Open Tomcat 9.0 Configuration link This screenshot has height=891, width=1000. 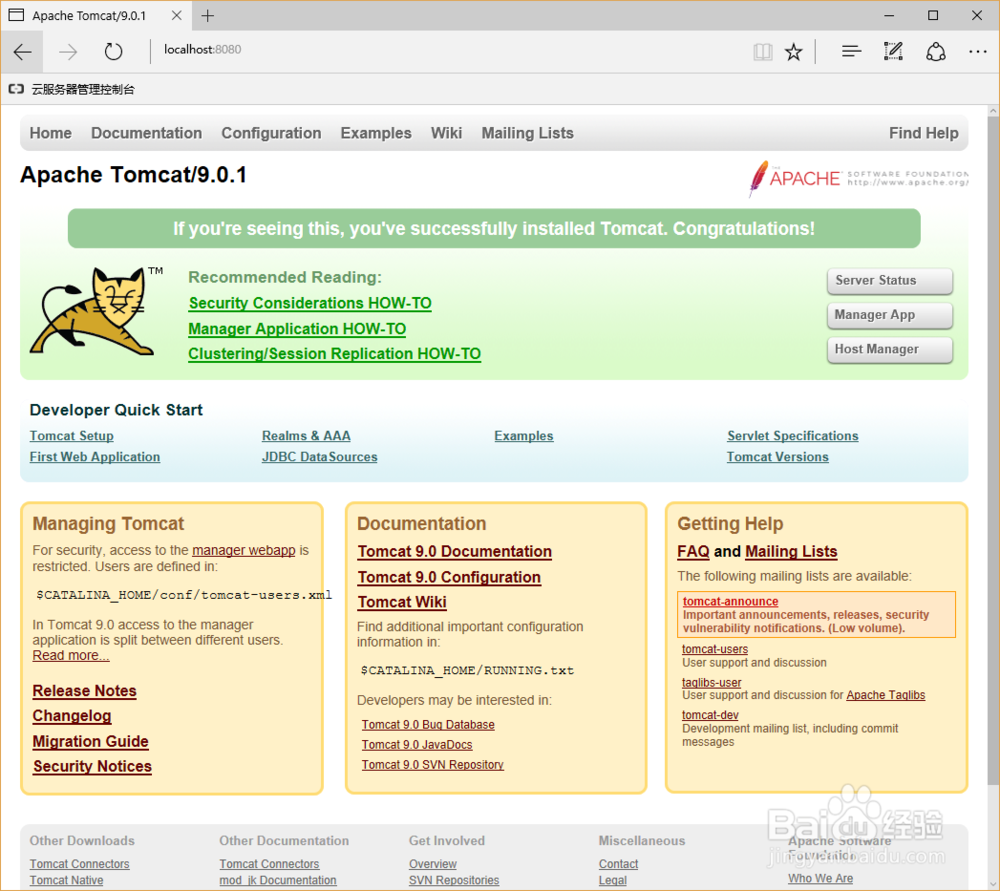[x=449, y=577]
